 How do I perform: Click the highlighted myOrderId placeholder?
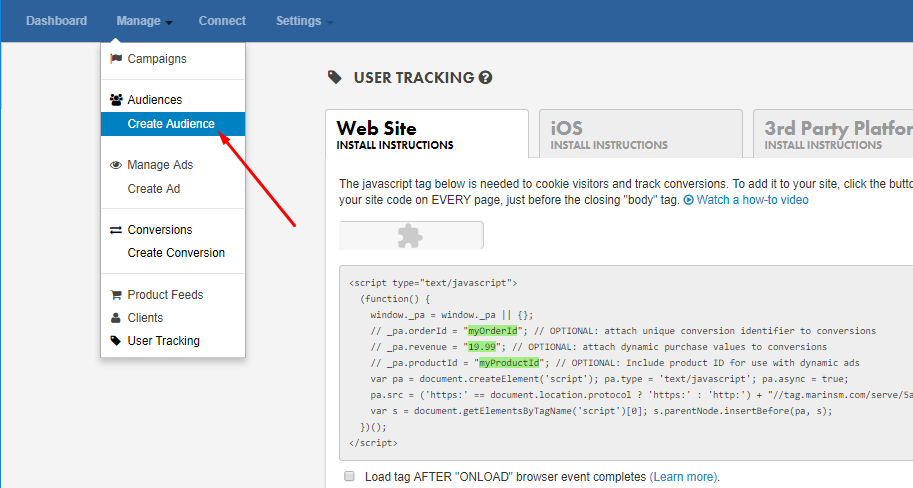(x=493, y=331)
